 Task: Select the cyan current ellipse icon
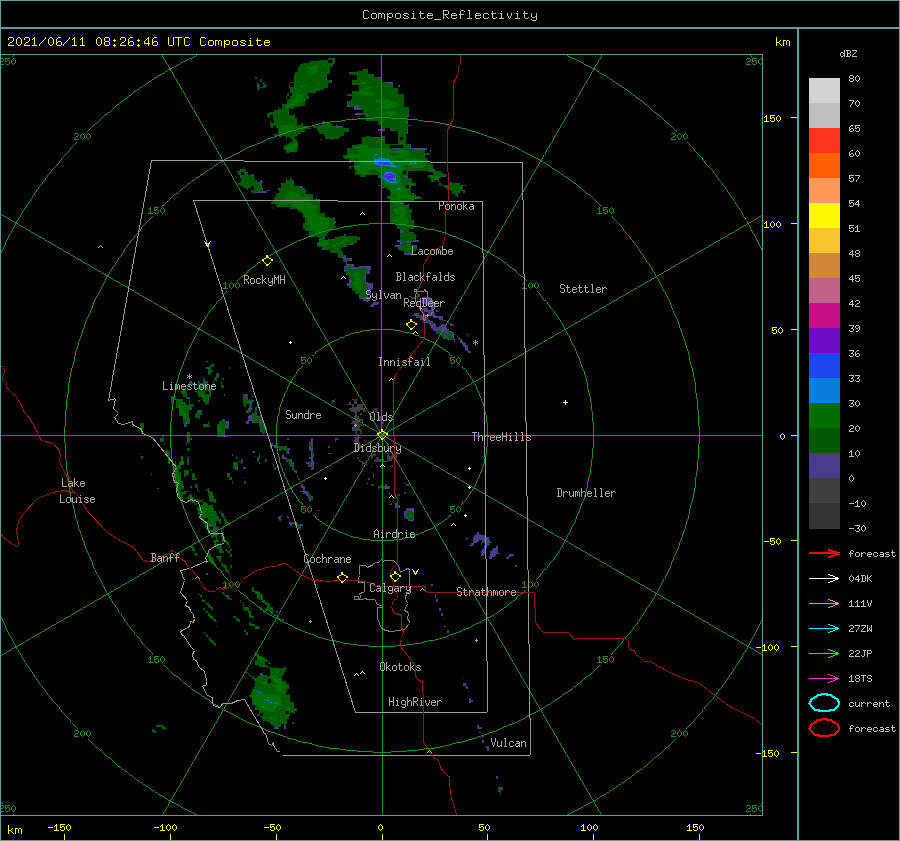[824, 703]
